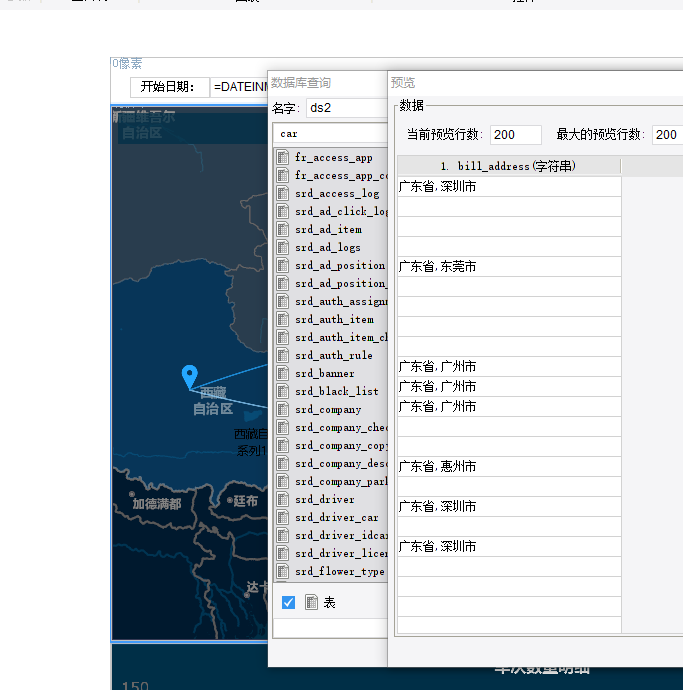This screenshot has height=690, width=683.
Task: Click the bill_address column header
Action: (x=509, y=166)
